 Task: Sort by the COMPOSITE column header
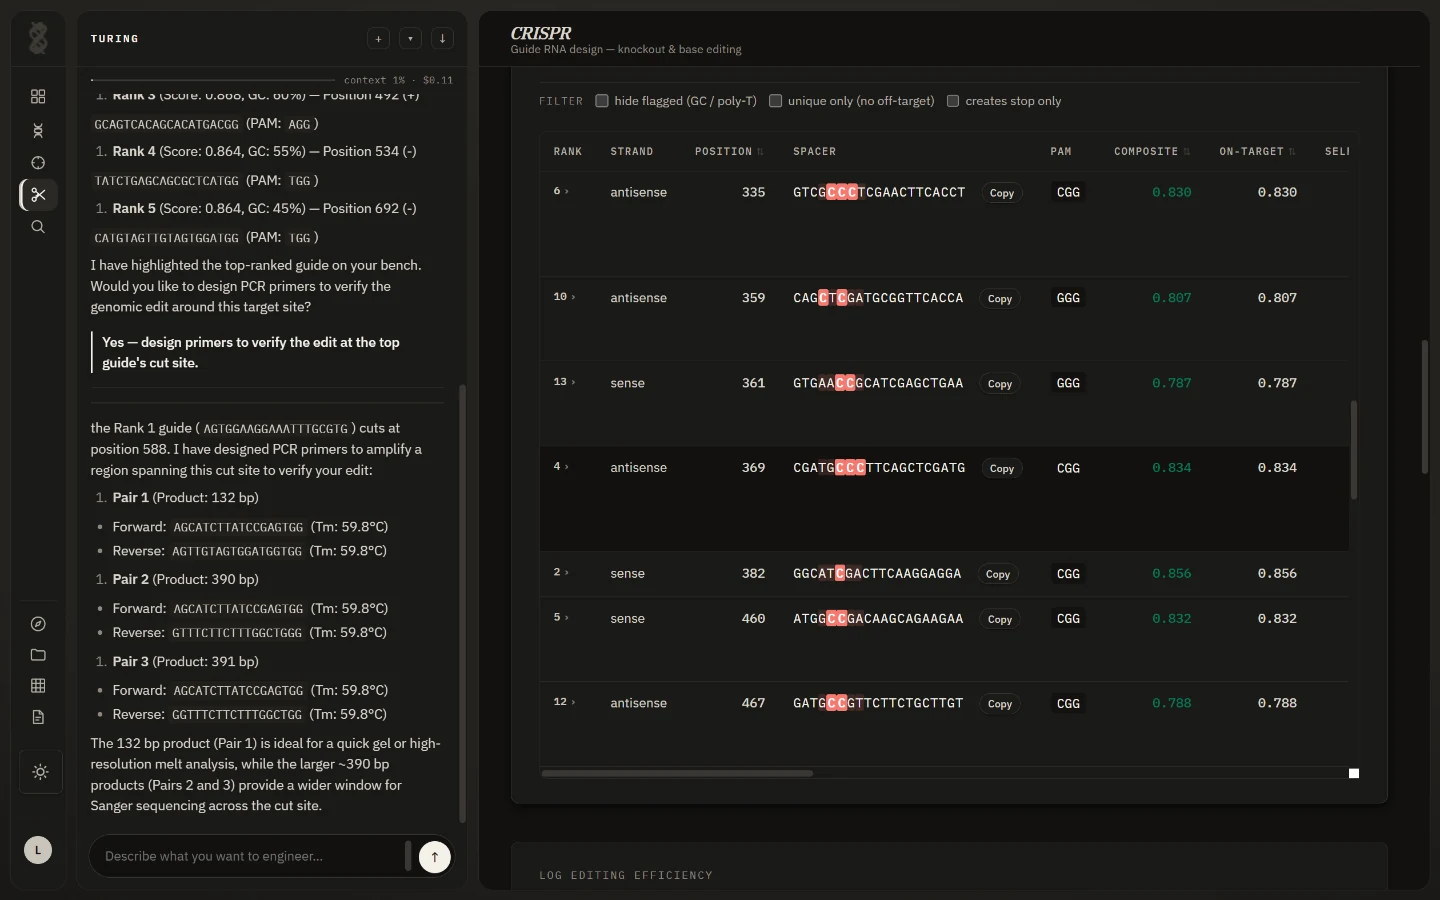tap(1152, 152)
